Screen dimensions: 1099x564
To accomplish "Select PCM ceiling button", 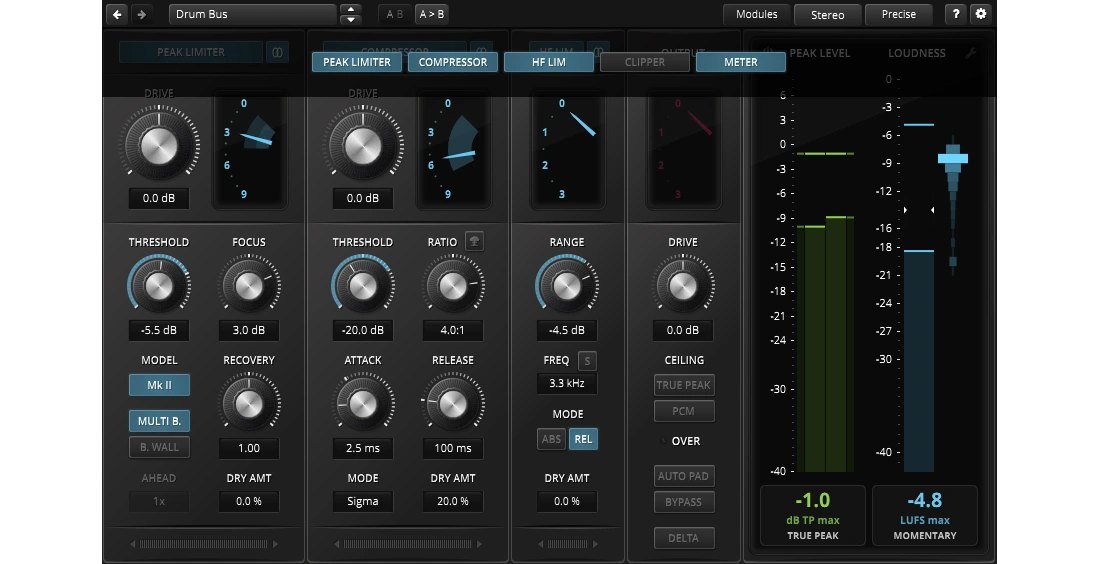I will (x=683, y=411).
